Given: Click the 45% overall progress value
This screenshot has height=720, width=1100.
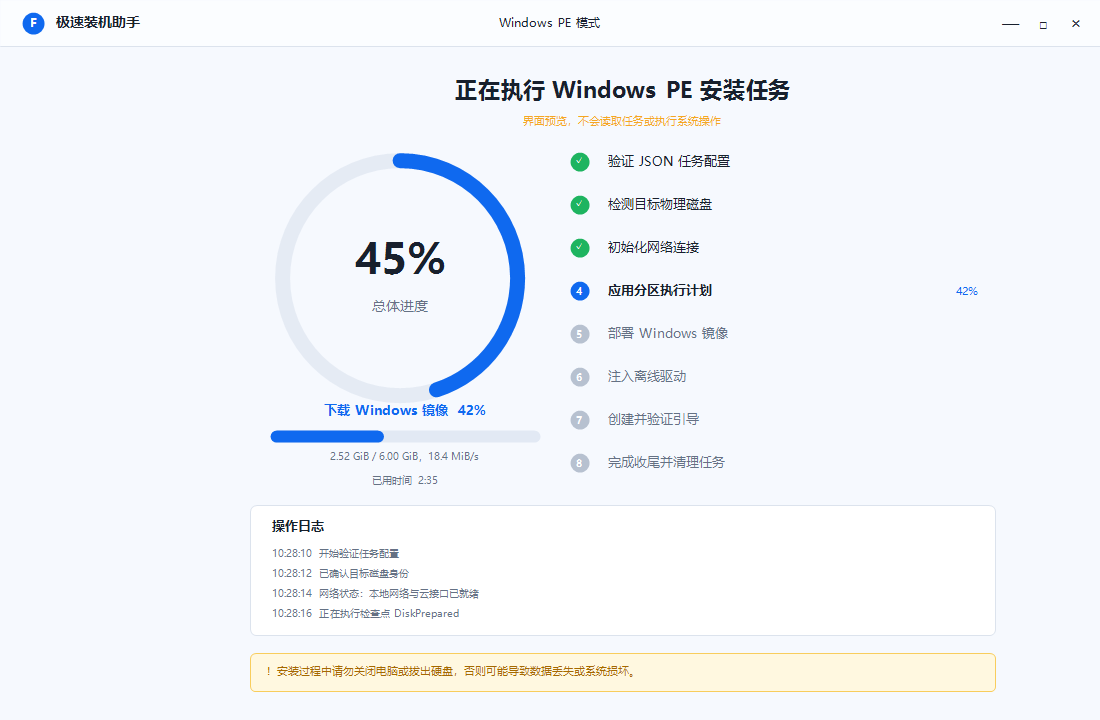Looking at the screenshot, I should [x=400, y=258].
